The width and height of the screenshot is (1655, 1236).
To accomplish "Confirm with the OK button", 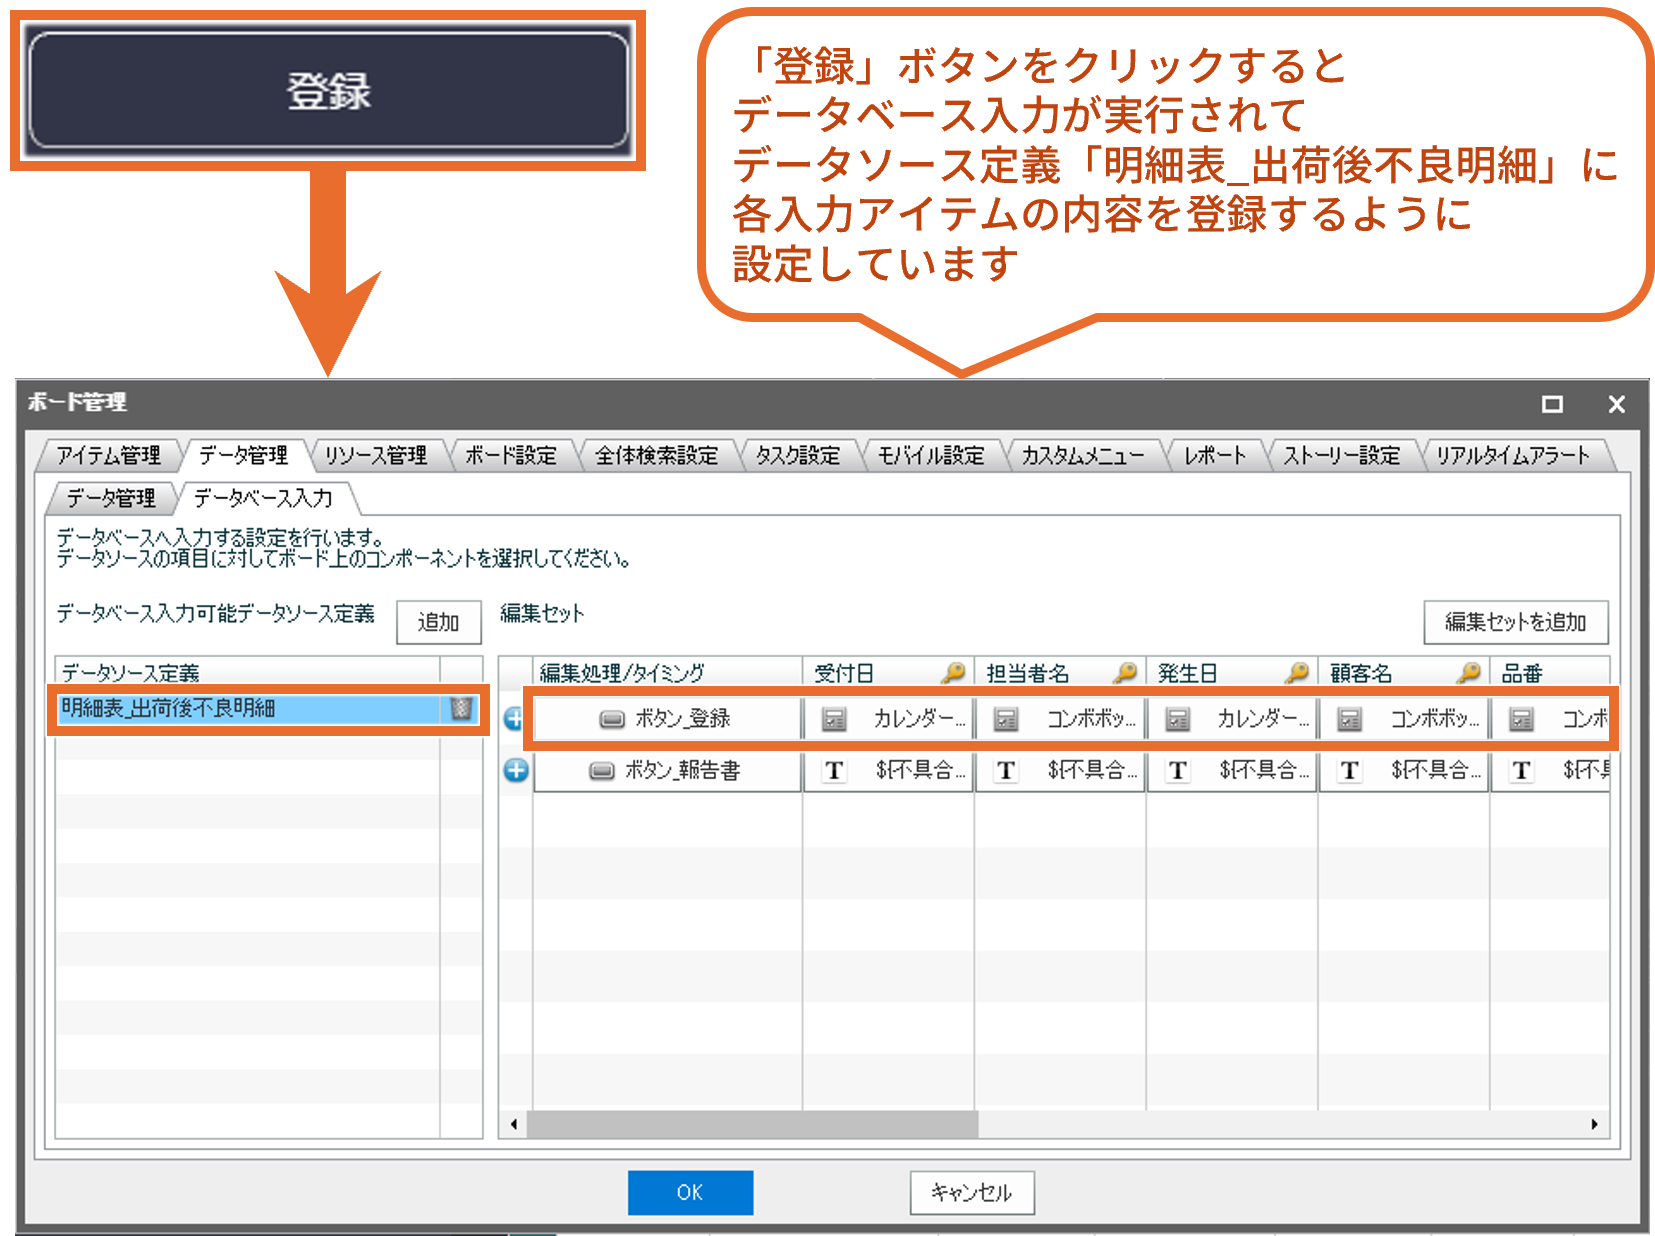I will (x=690, y=1192).
